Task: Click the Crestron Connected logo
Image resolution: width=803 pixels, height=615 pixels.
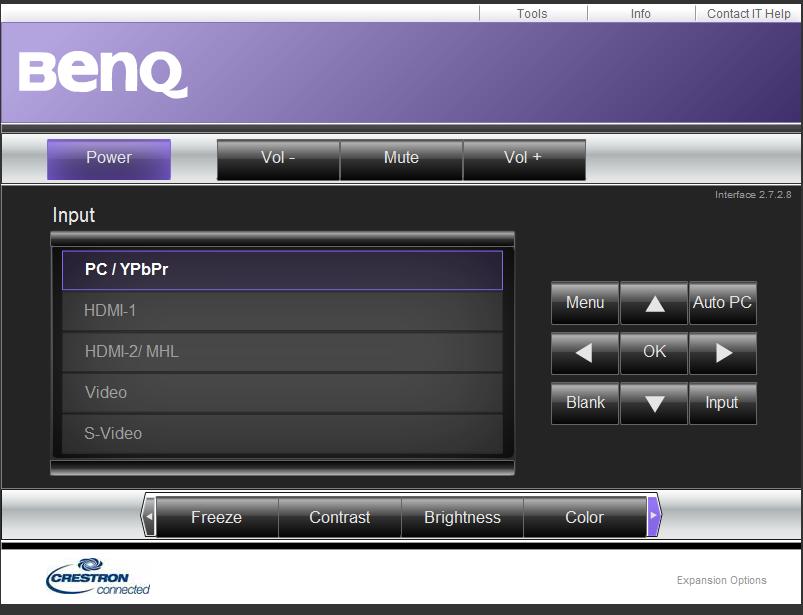Action: pos(98,577)
